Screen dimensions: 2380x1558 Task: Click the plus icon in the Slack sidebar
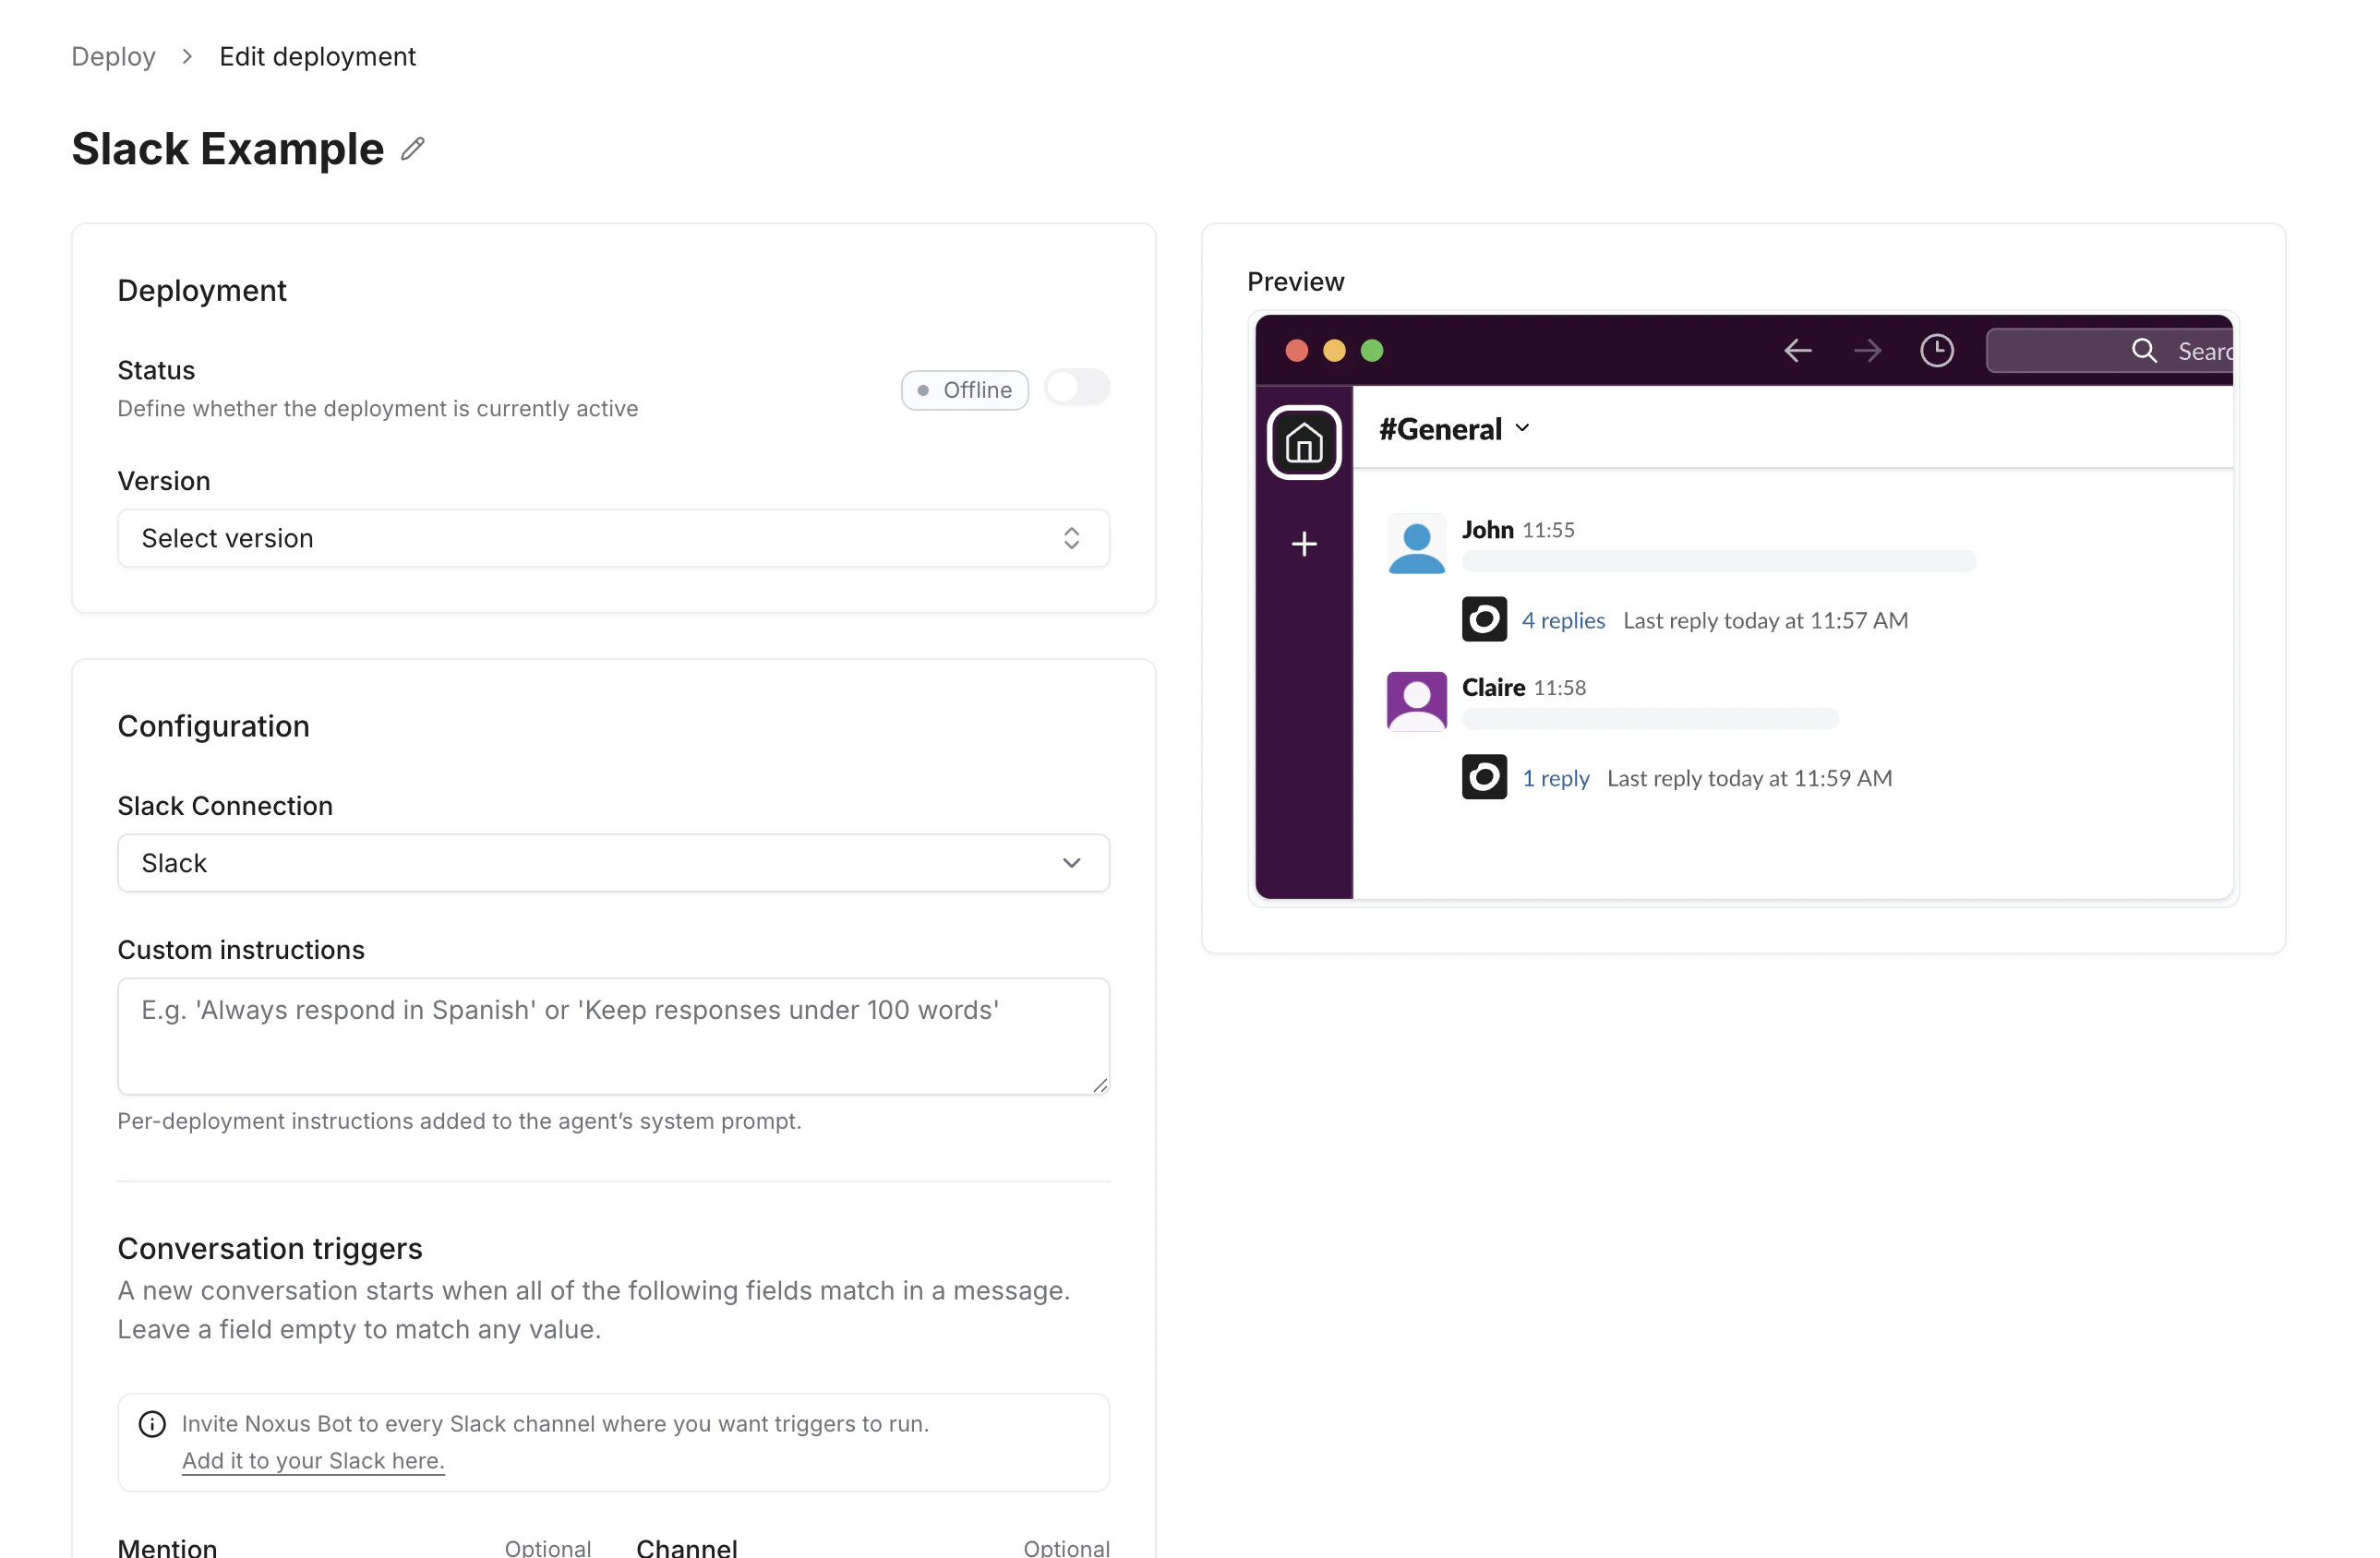pyautogui.click(x=1304, y=544)
